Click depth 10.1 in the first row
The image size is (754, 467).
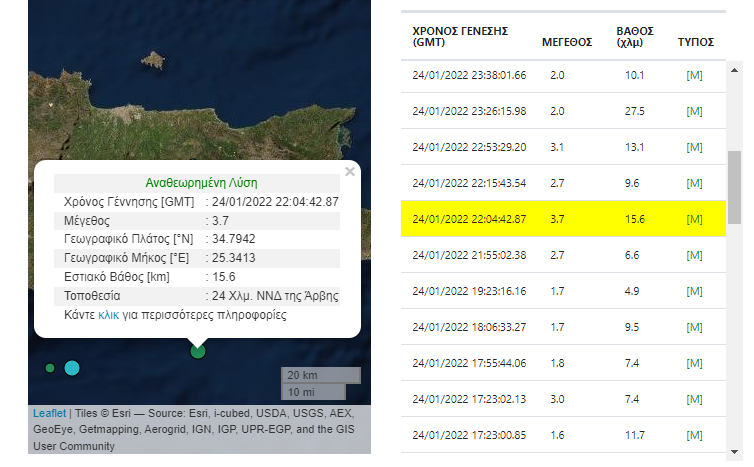click(634, 75)
